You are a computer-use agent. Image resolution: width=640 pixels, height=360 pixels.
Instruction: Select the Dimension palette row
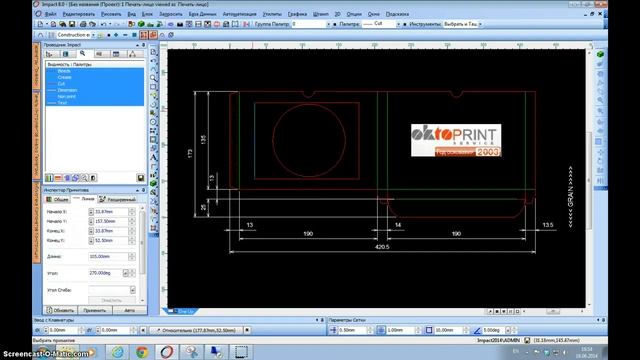click(x=94, y=90)
